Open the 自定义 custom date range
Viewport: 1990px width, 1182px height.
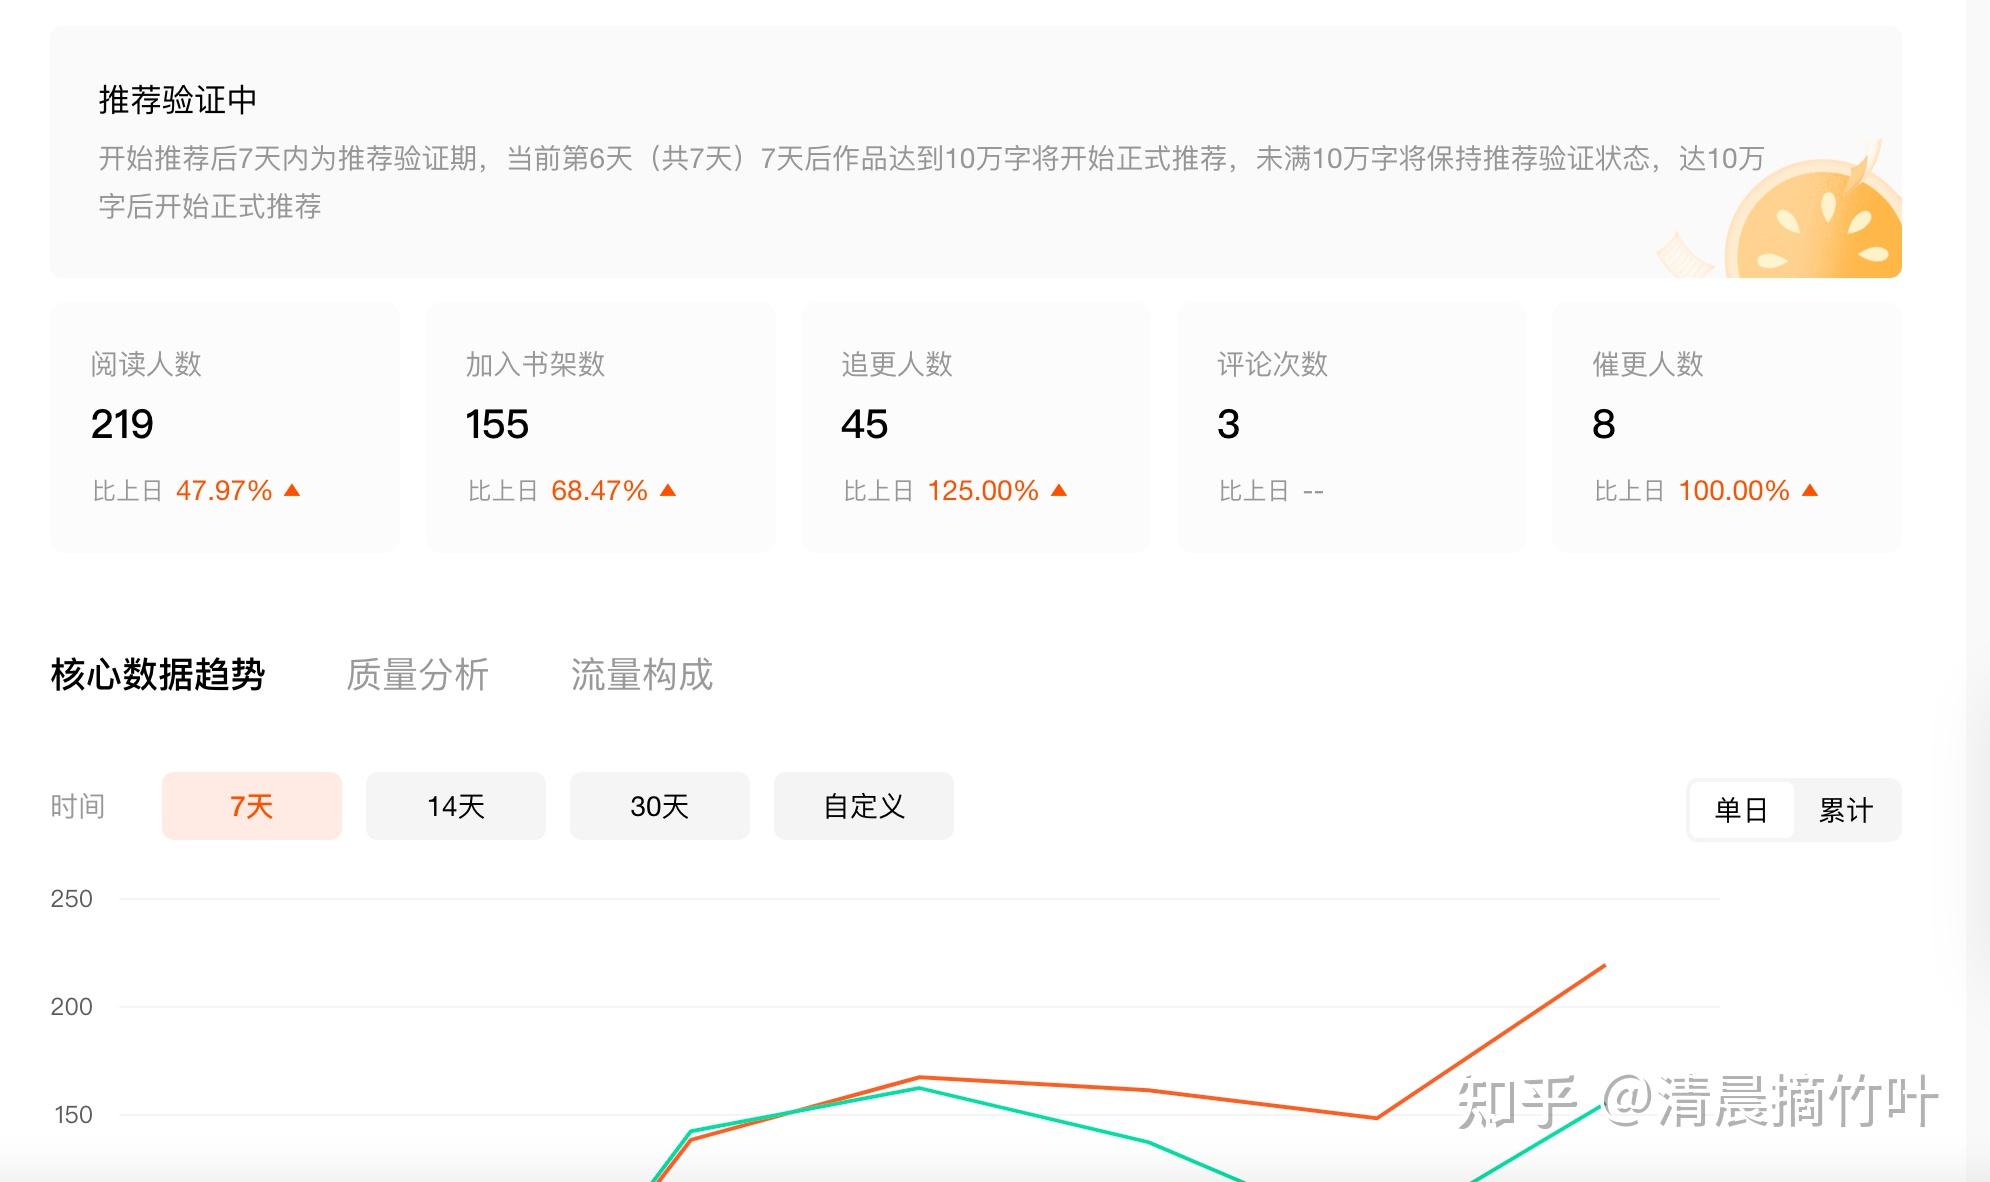863,806
